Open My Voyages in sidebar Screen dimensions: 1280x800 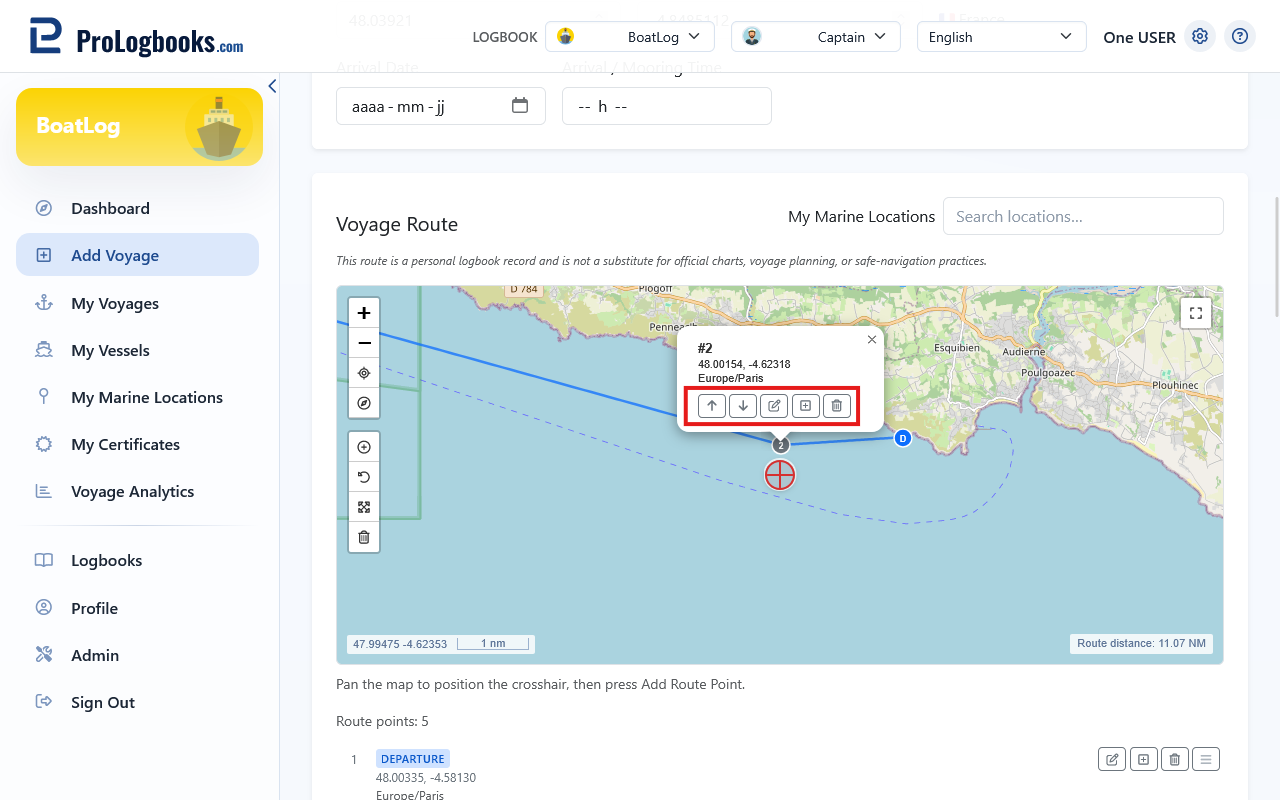pyautogui.click(x=137, y=303)
